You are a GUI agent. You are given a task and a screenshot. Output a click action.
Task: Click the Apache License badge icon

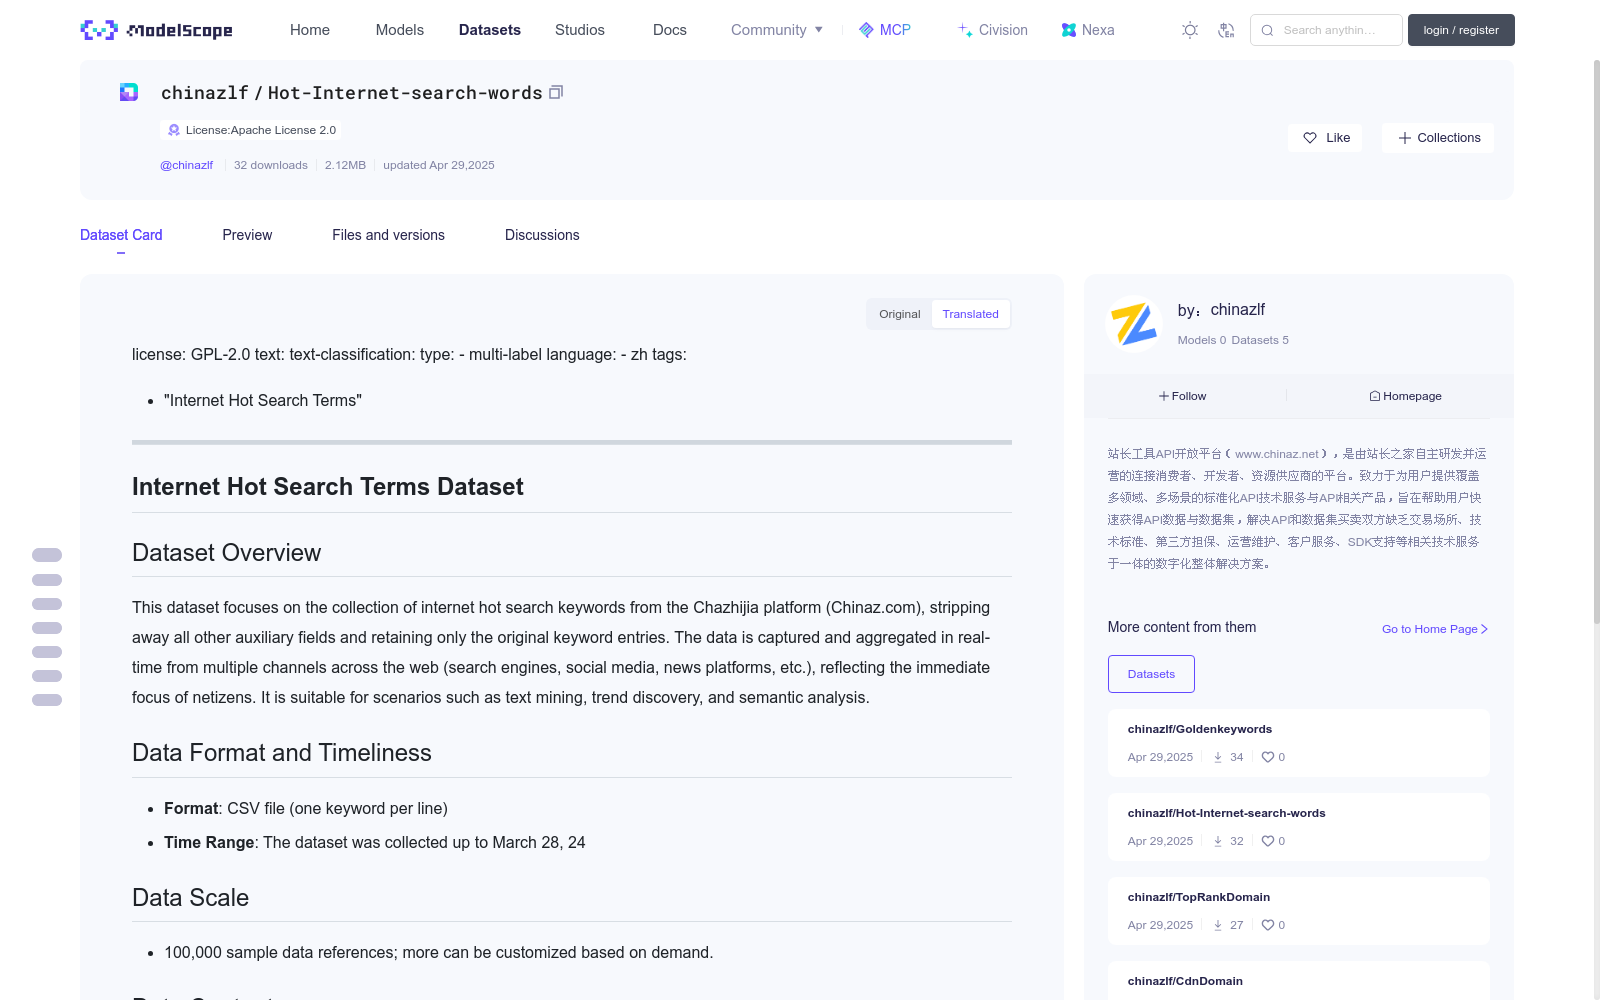click(x=174, y=130)
